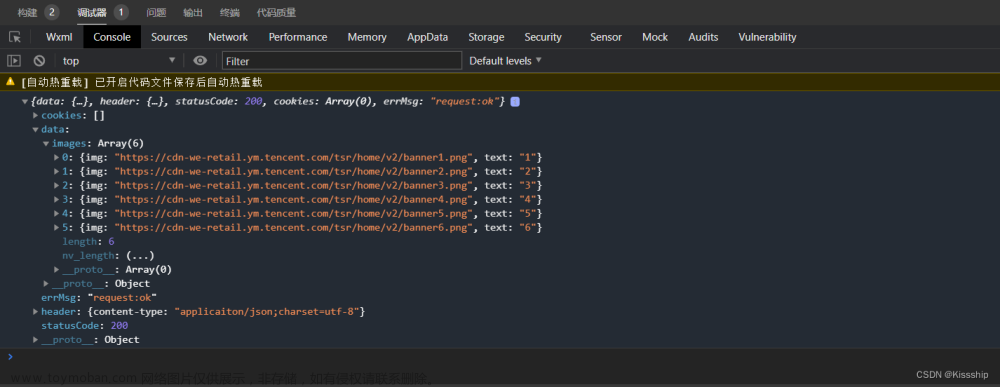Screen dimensions: 1000x387
Task: Open the 代码质量 panel tab
Action: 276,12
